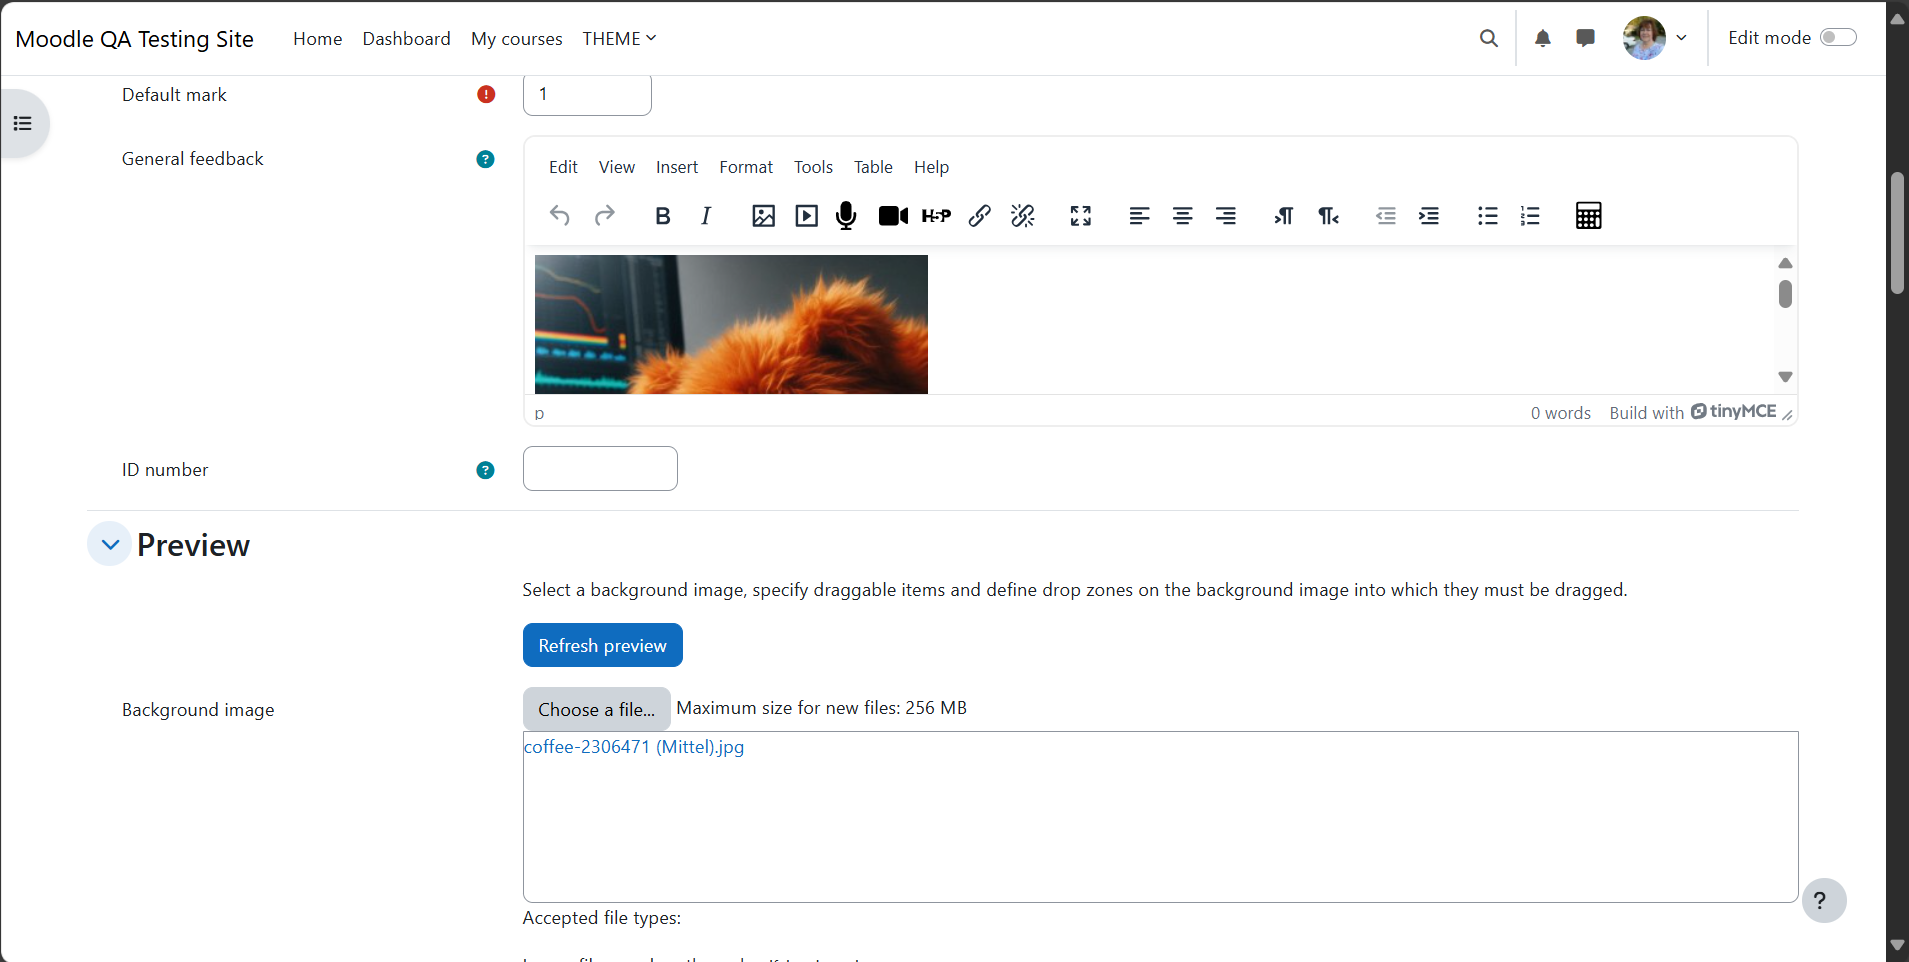Click the editor resize handle
Screen dimensions: 1909x962
coord(1787,414)
